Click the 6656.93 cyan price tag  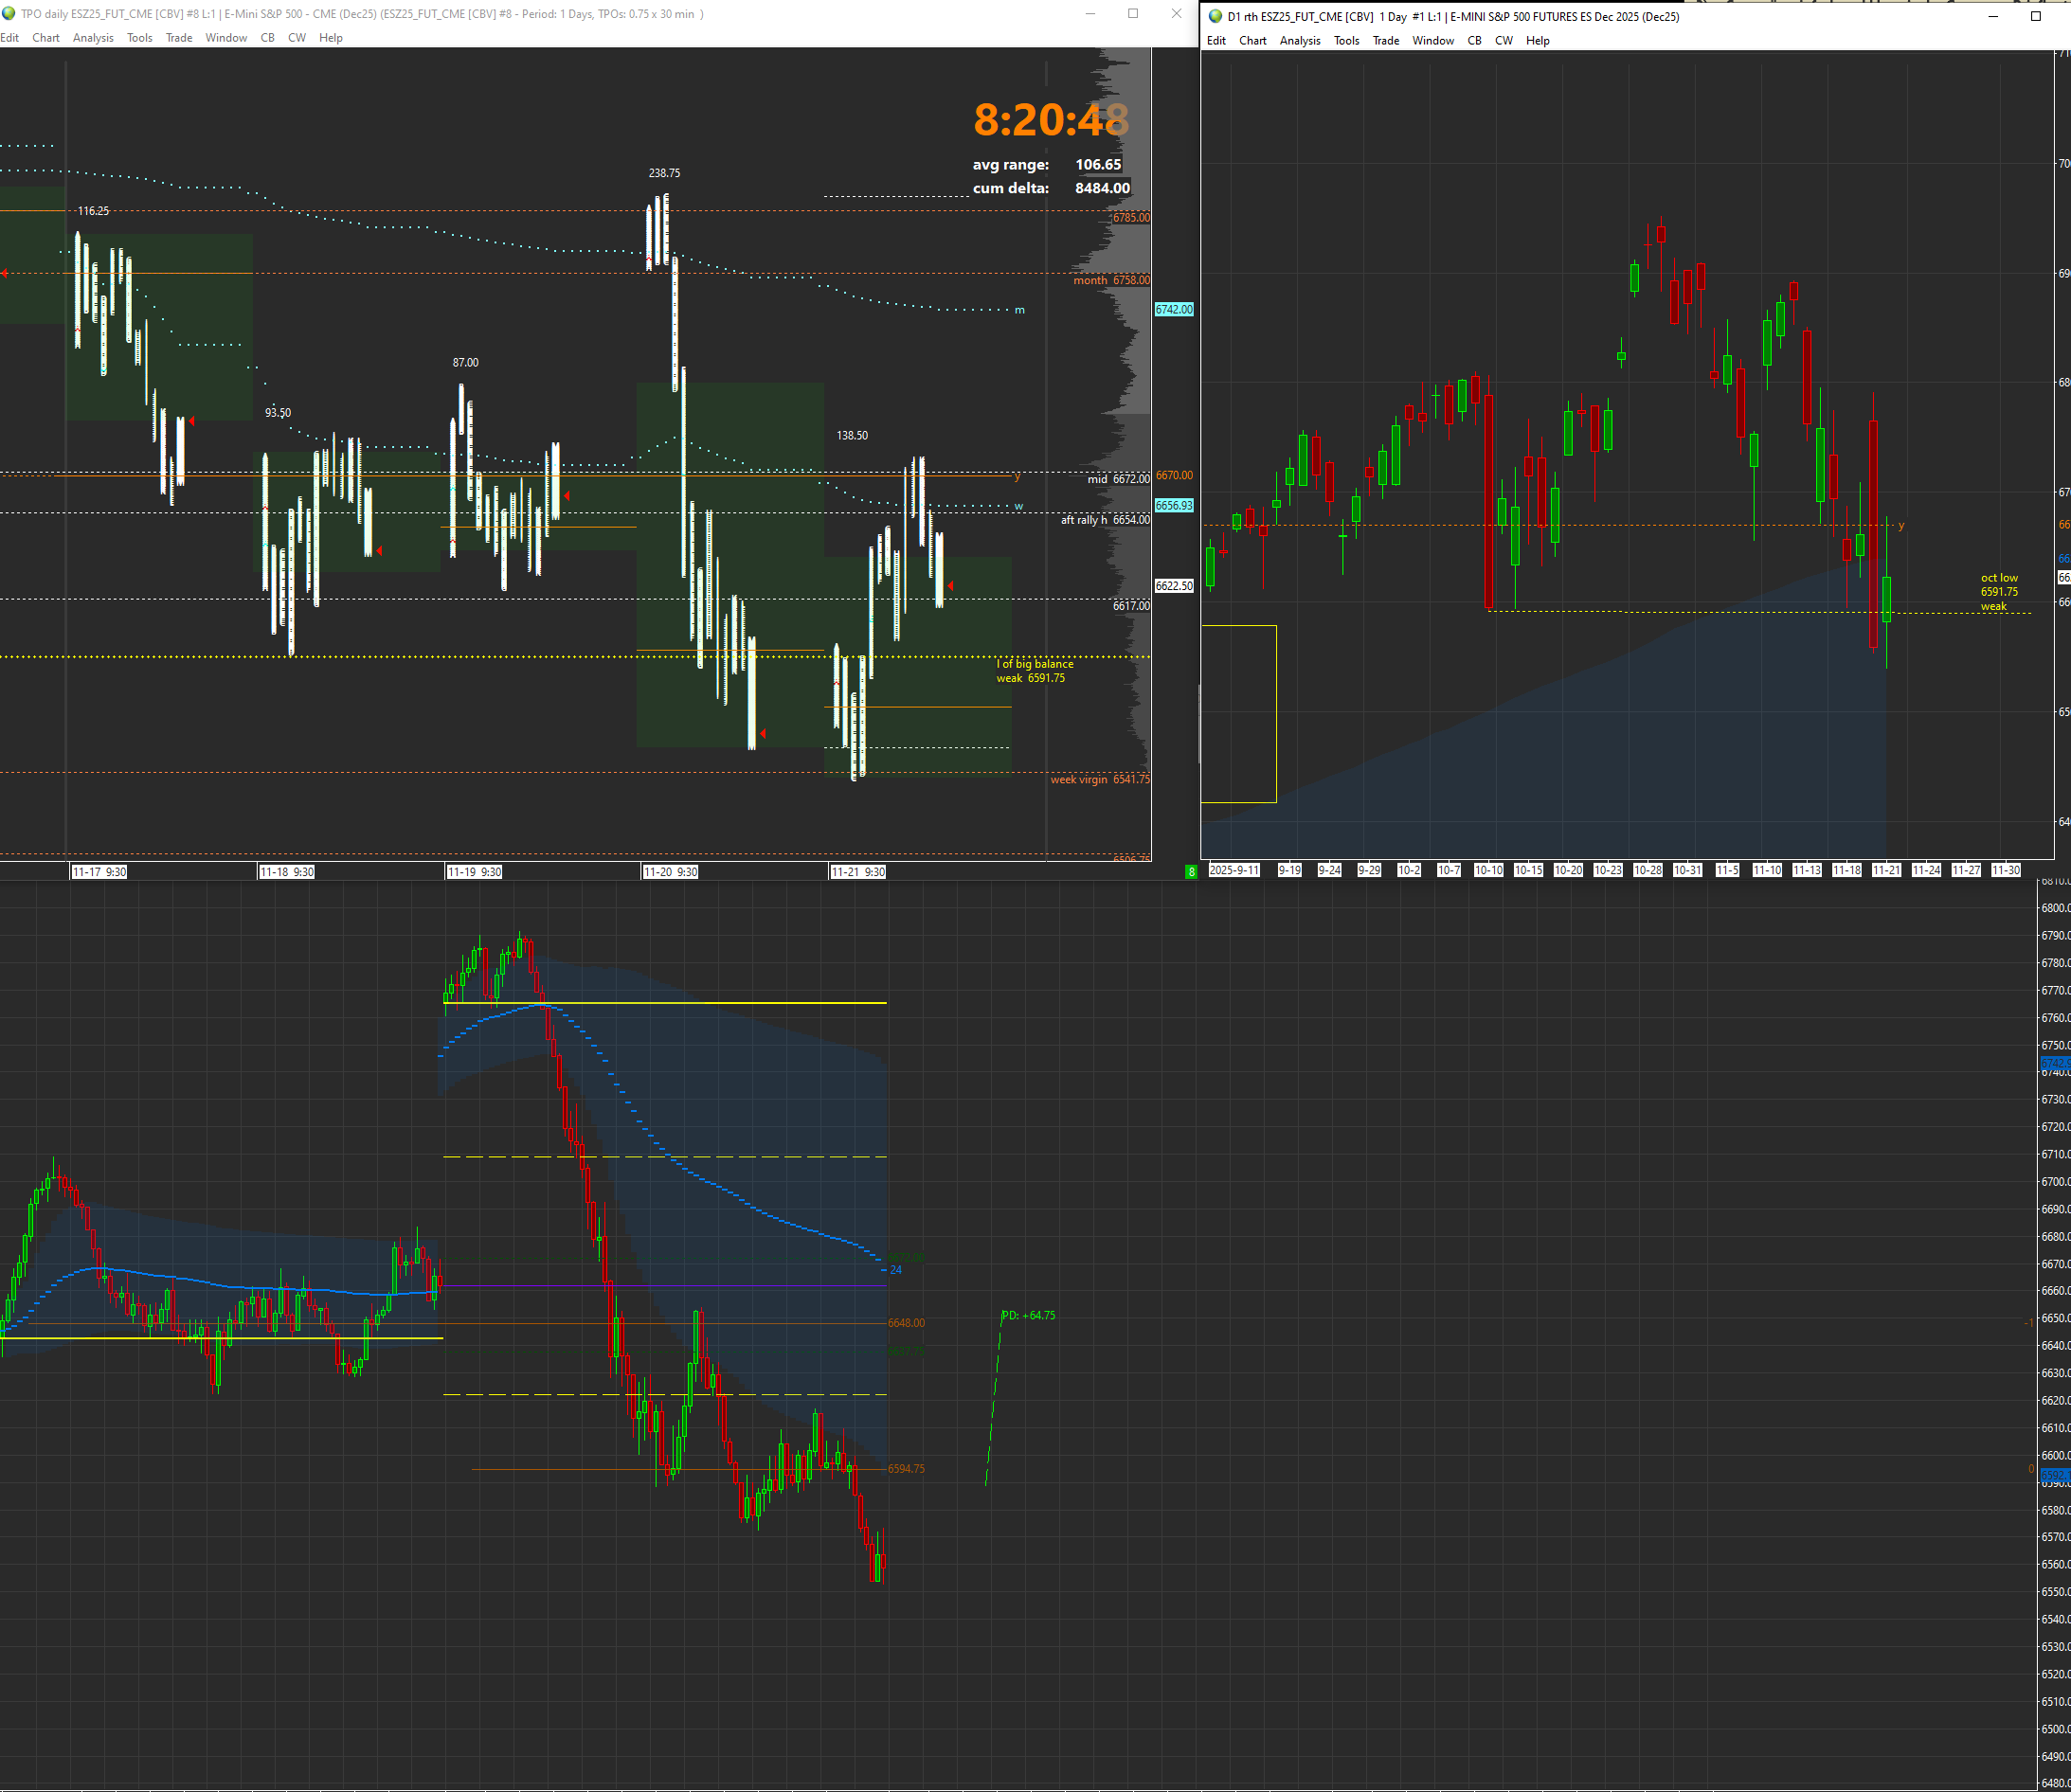1174,506
